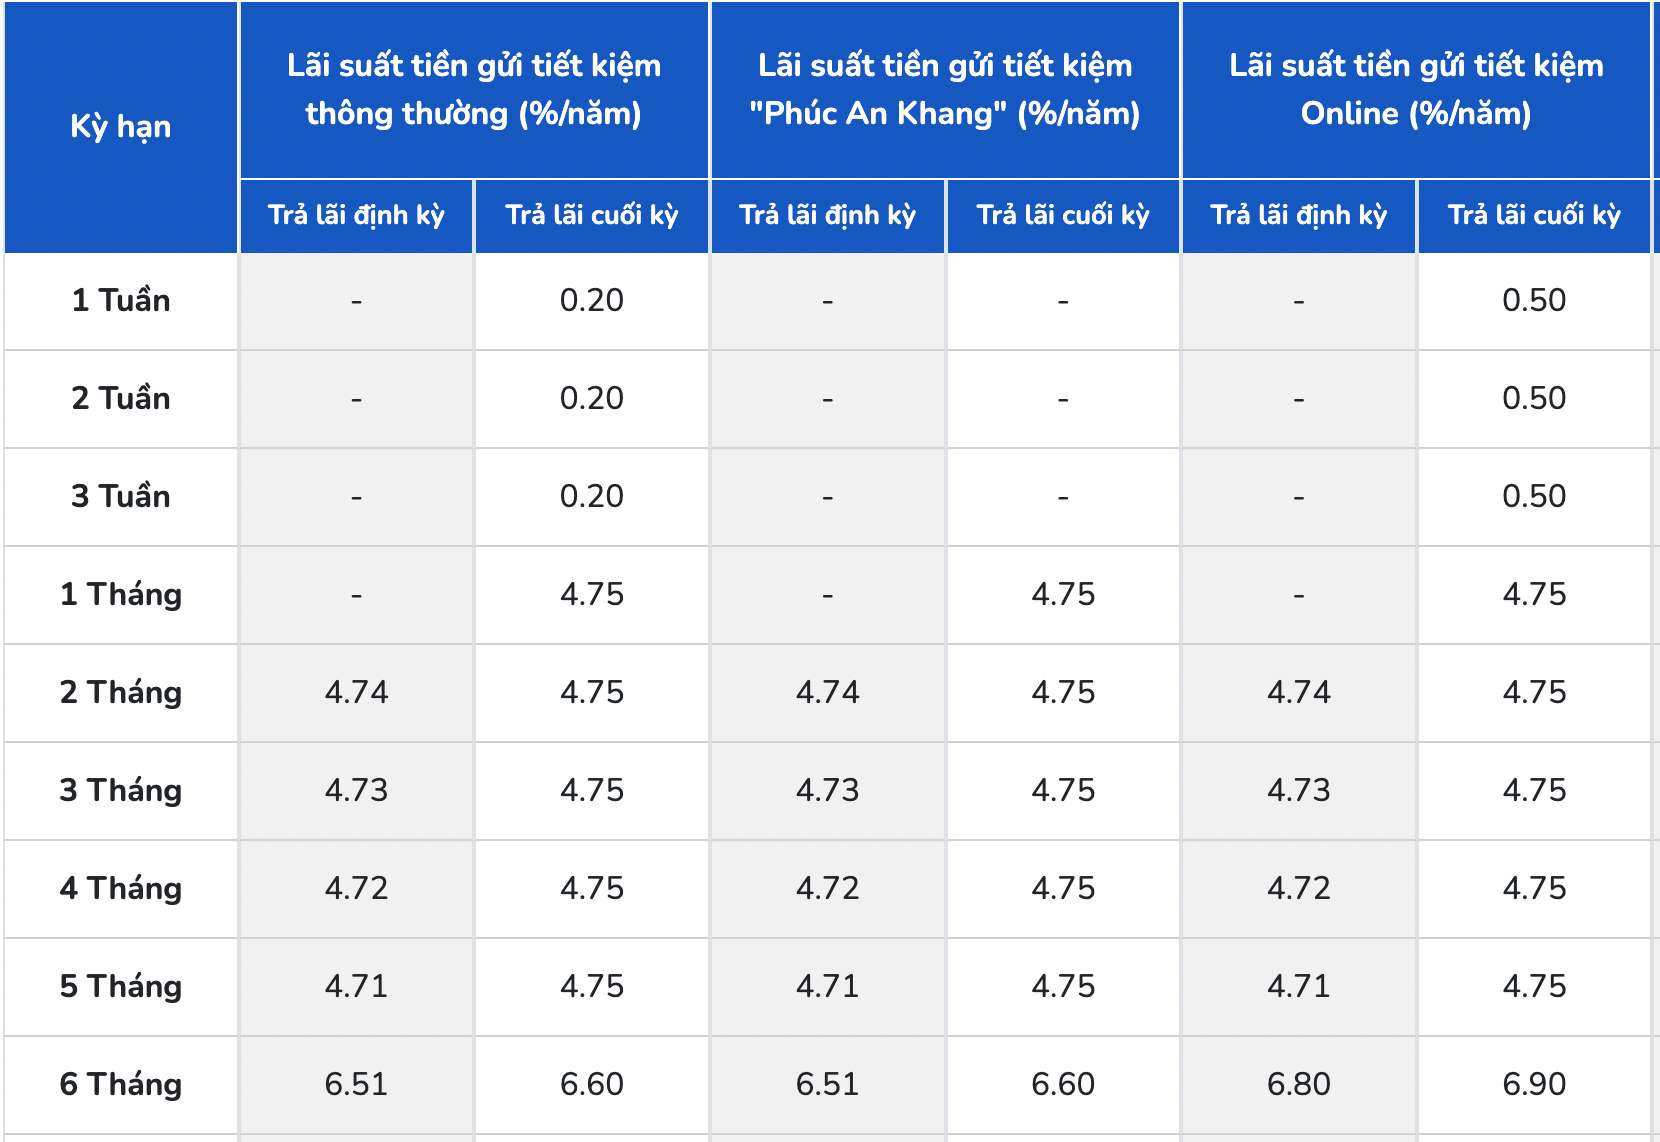This screenshot has height=1142, width=1660.
Task: Select the '3 Tuần' row label
Action: [x=121, y=497]
